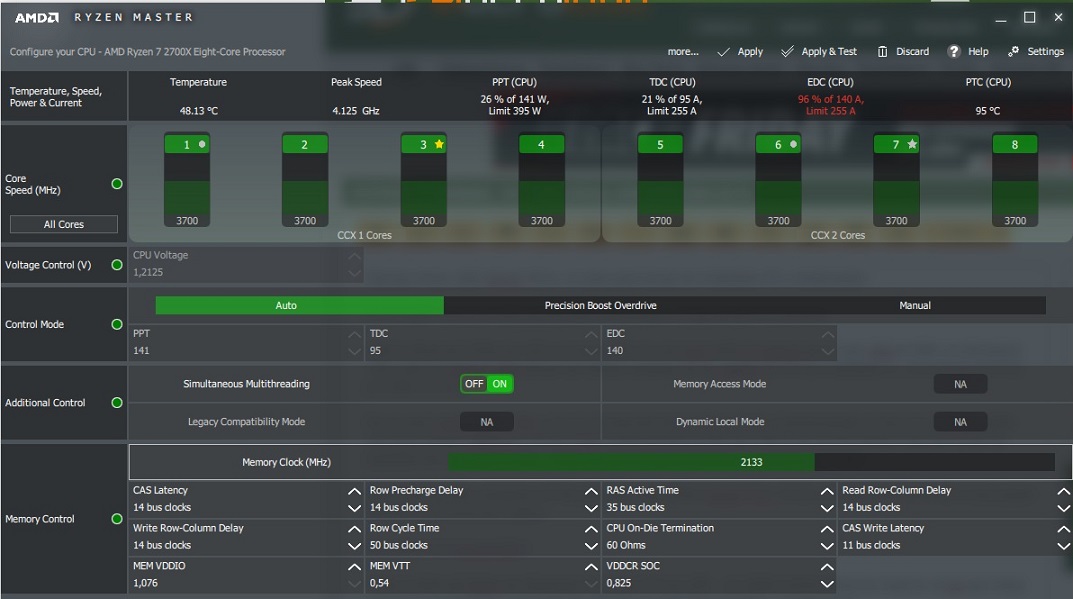The height and width of the screenshot is (599, 1073).
Task: Click Peak Speed 4.125 GHz reading
Action: 356,111
